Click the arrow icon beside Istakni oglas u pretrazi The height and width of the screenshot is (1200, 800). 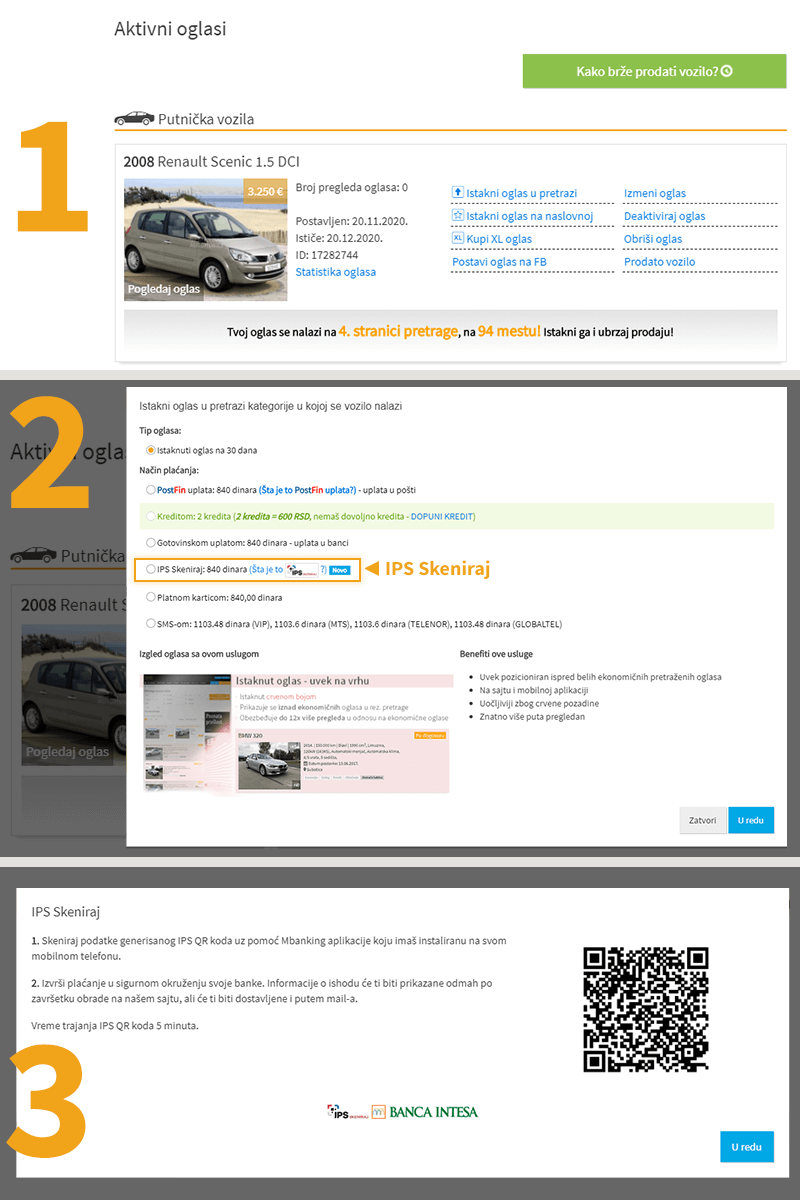[458, 193]
